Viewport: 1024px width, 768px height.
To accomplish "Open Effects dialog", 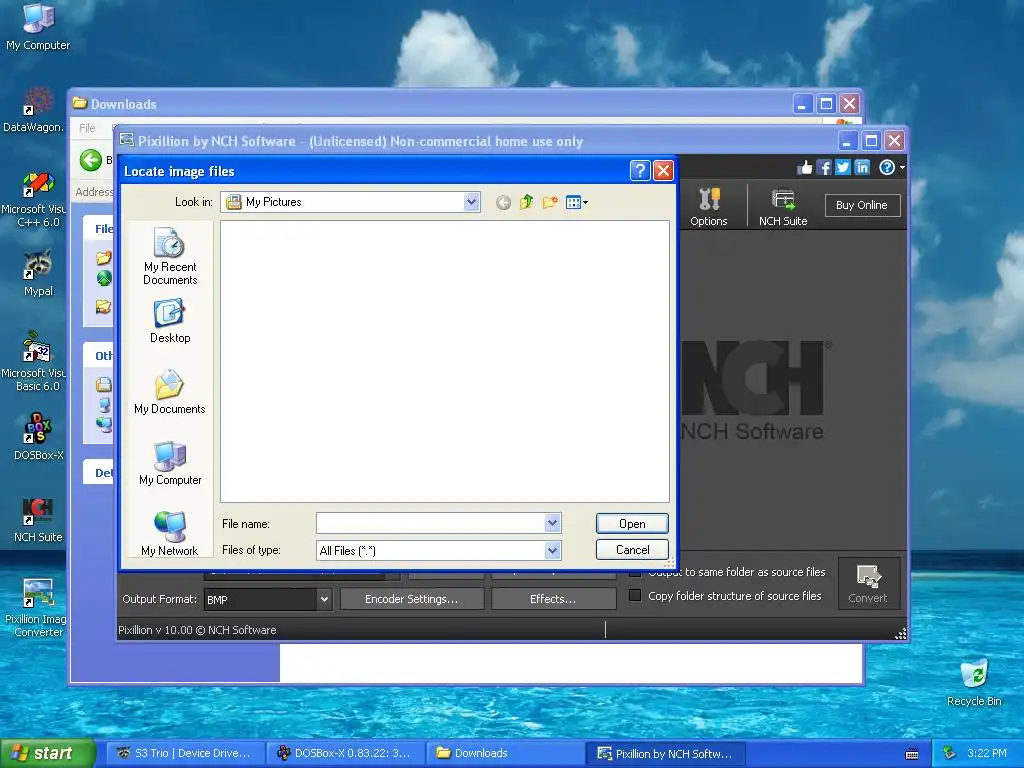I will coord(553,599).
